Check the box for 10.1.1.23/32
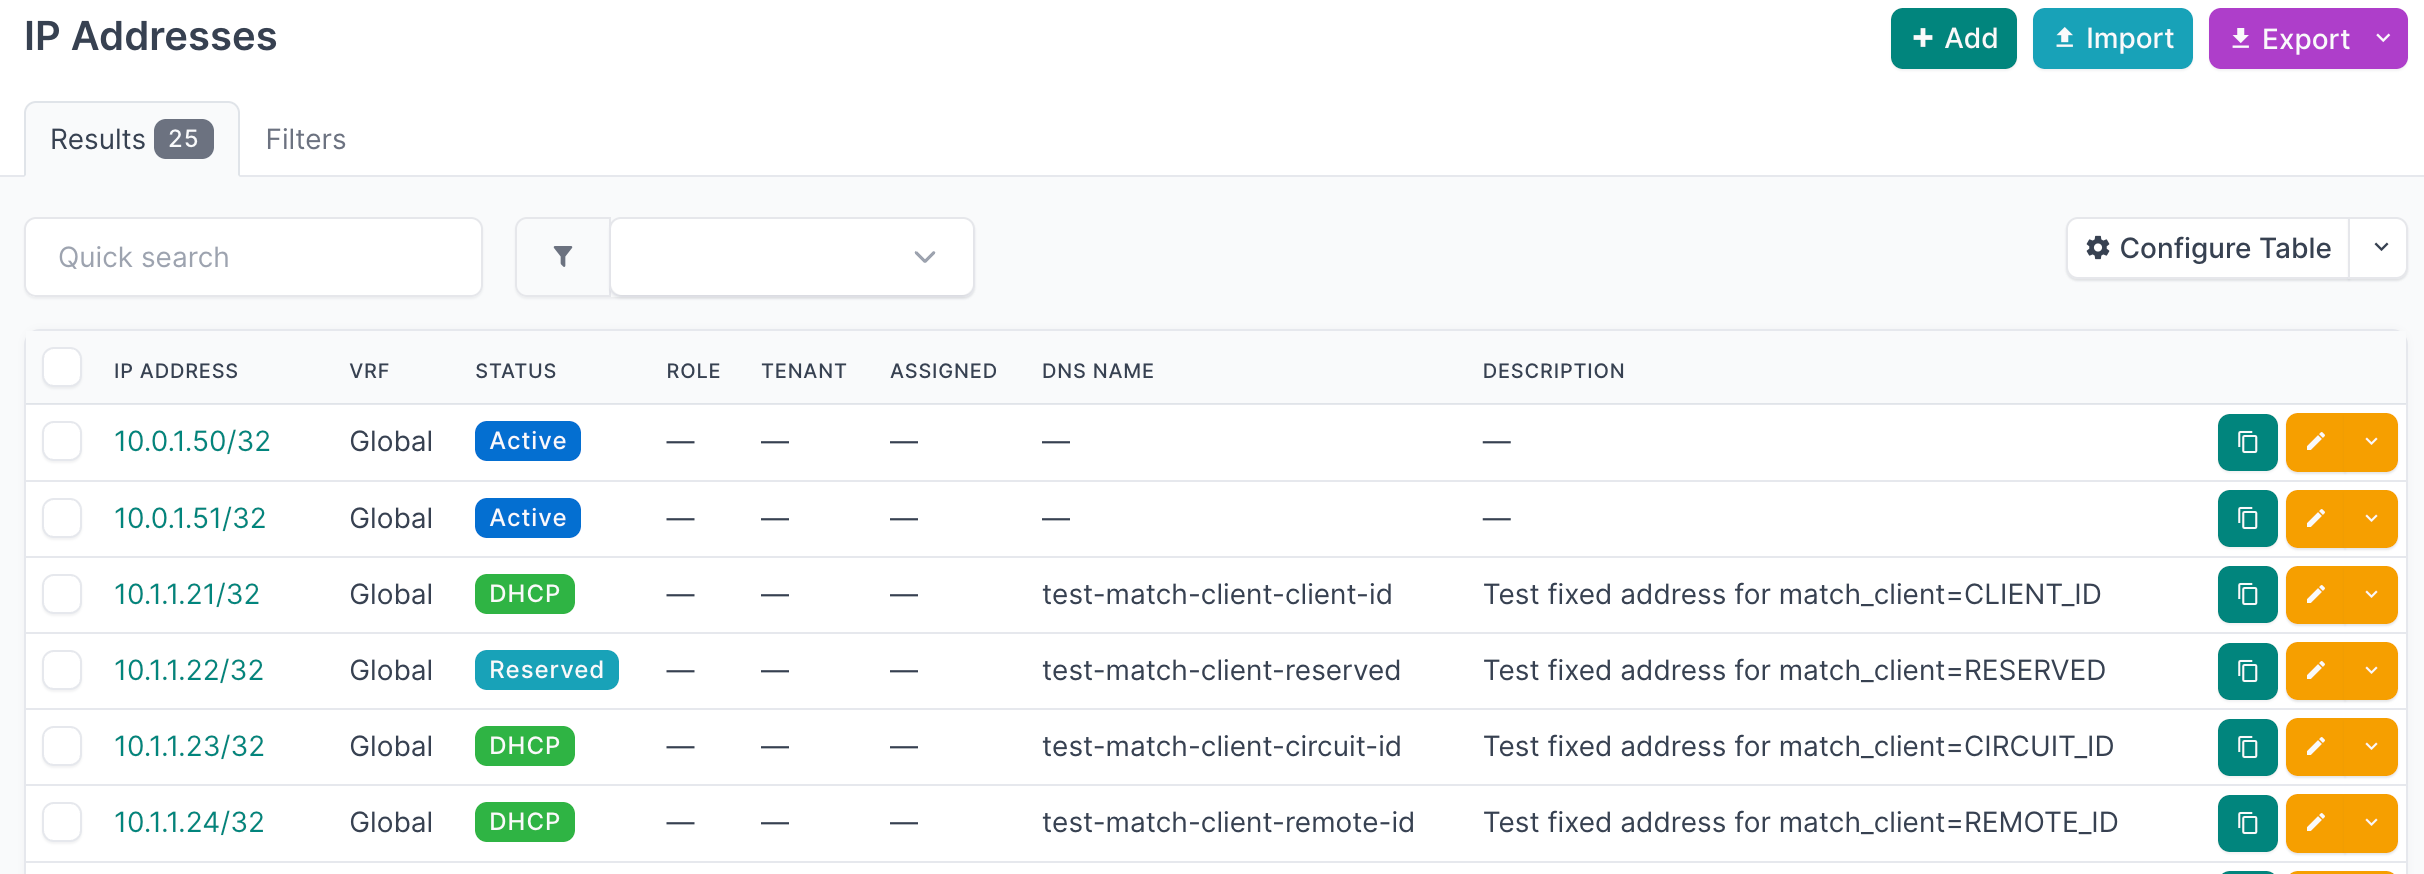 tap(62, 746)
